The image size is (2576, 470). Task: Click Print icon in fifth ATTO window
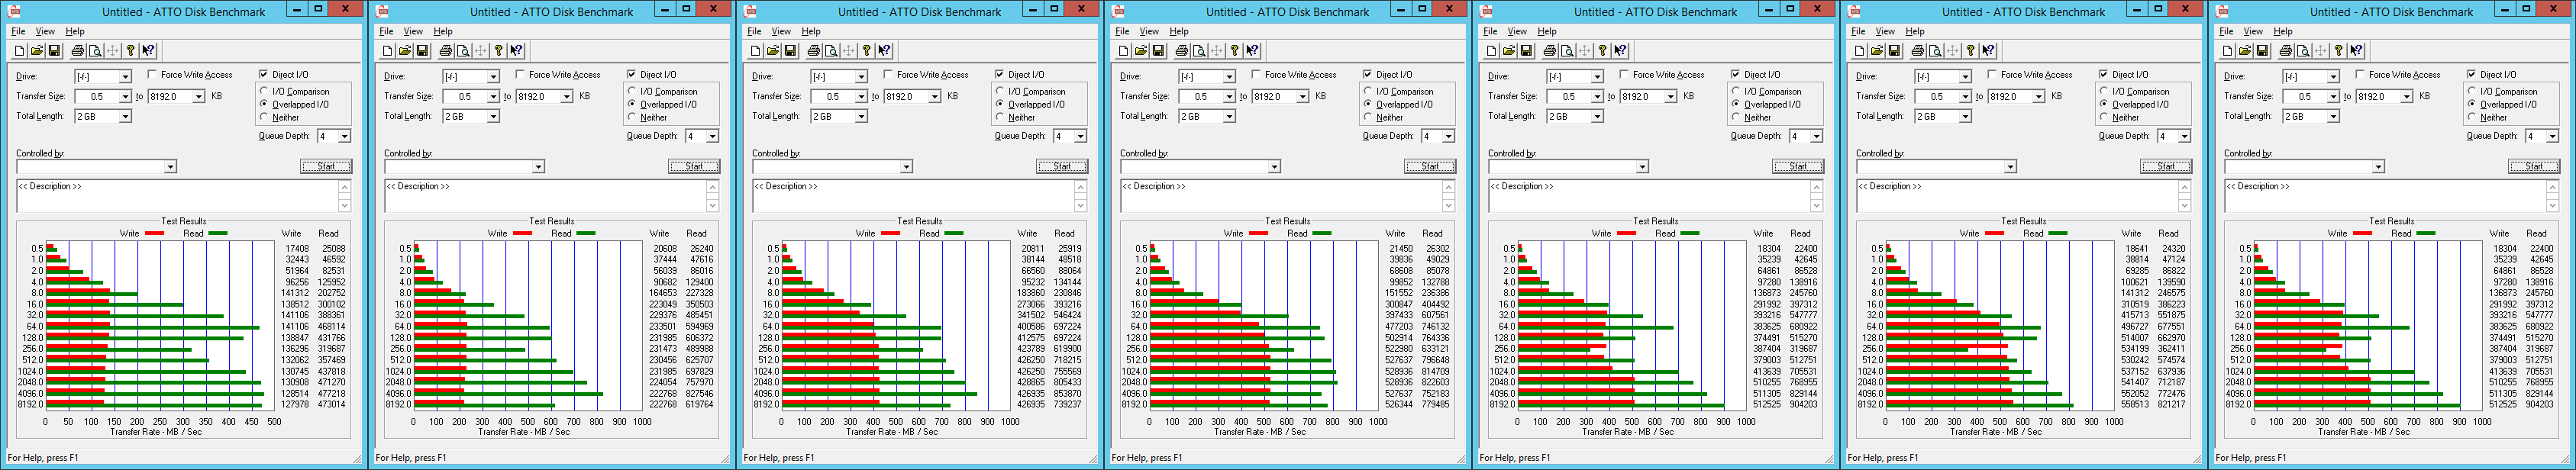(x=1550, y=51)
